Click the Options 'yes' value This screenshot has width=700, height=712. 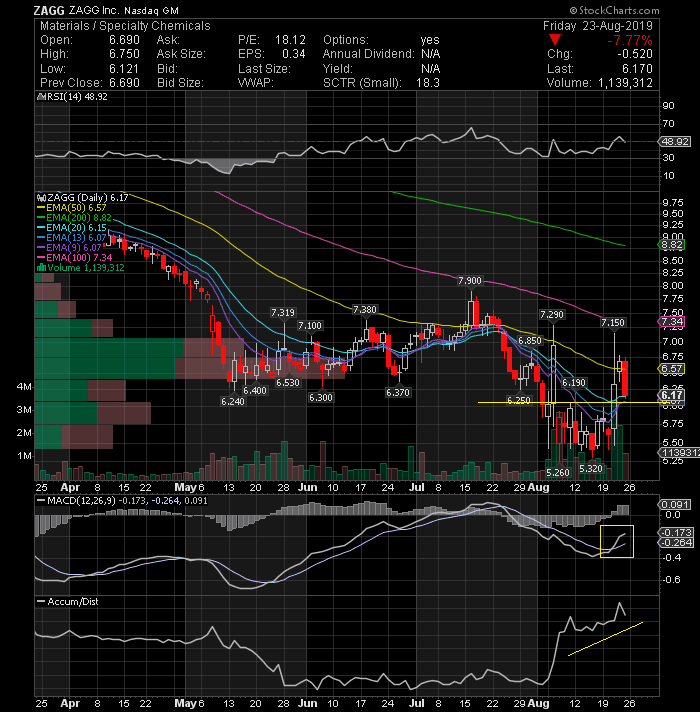click(x=430, y=40)
